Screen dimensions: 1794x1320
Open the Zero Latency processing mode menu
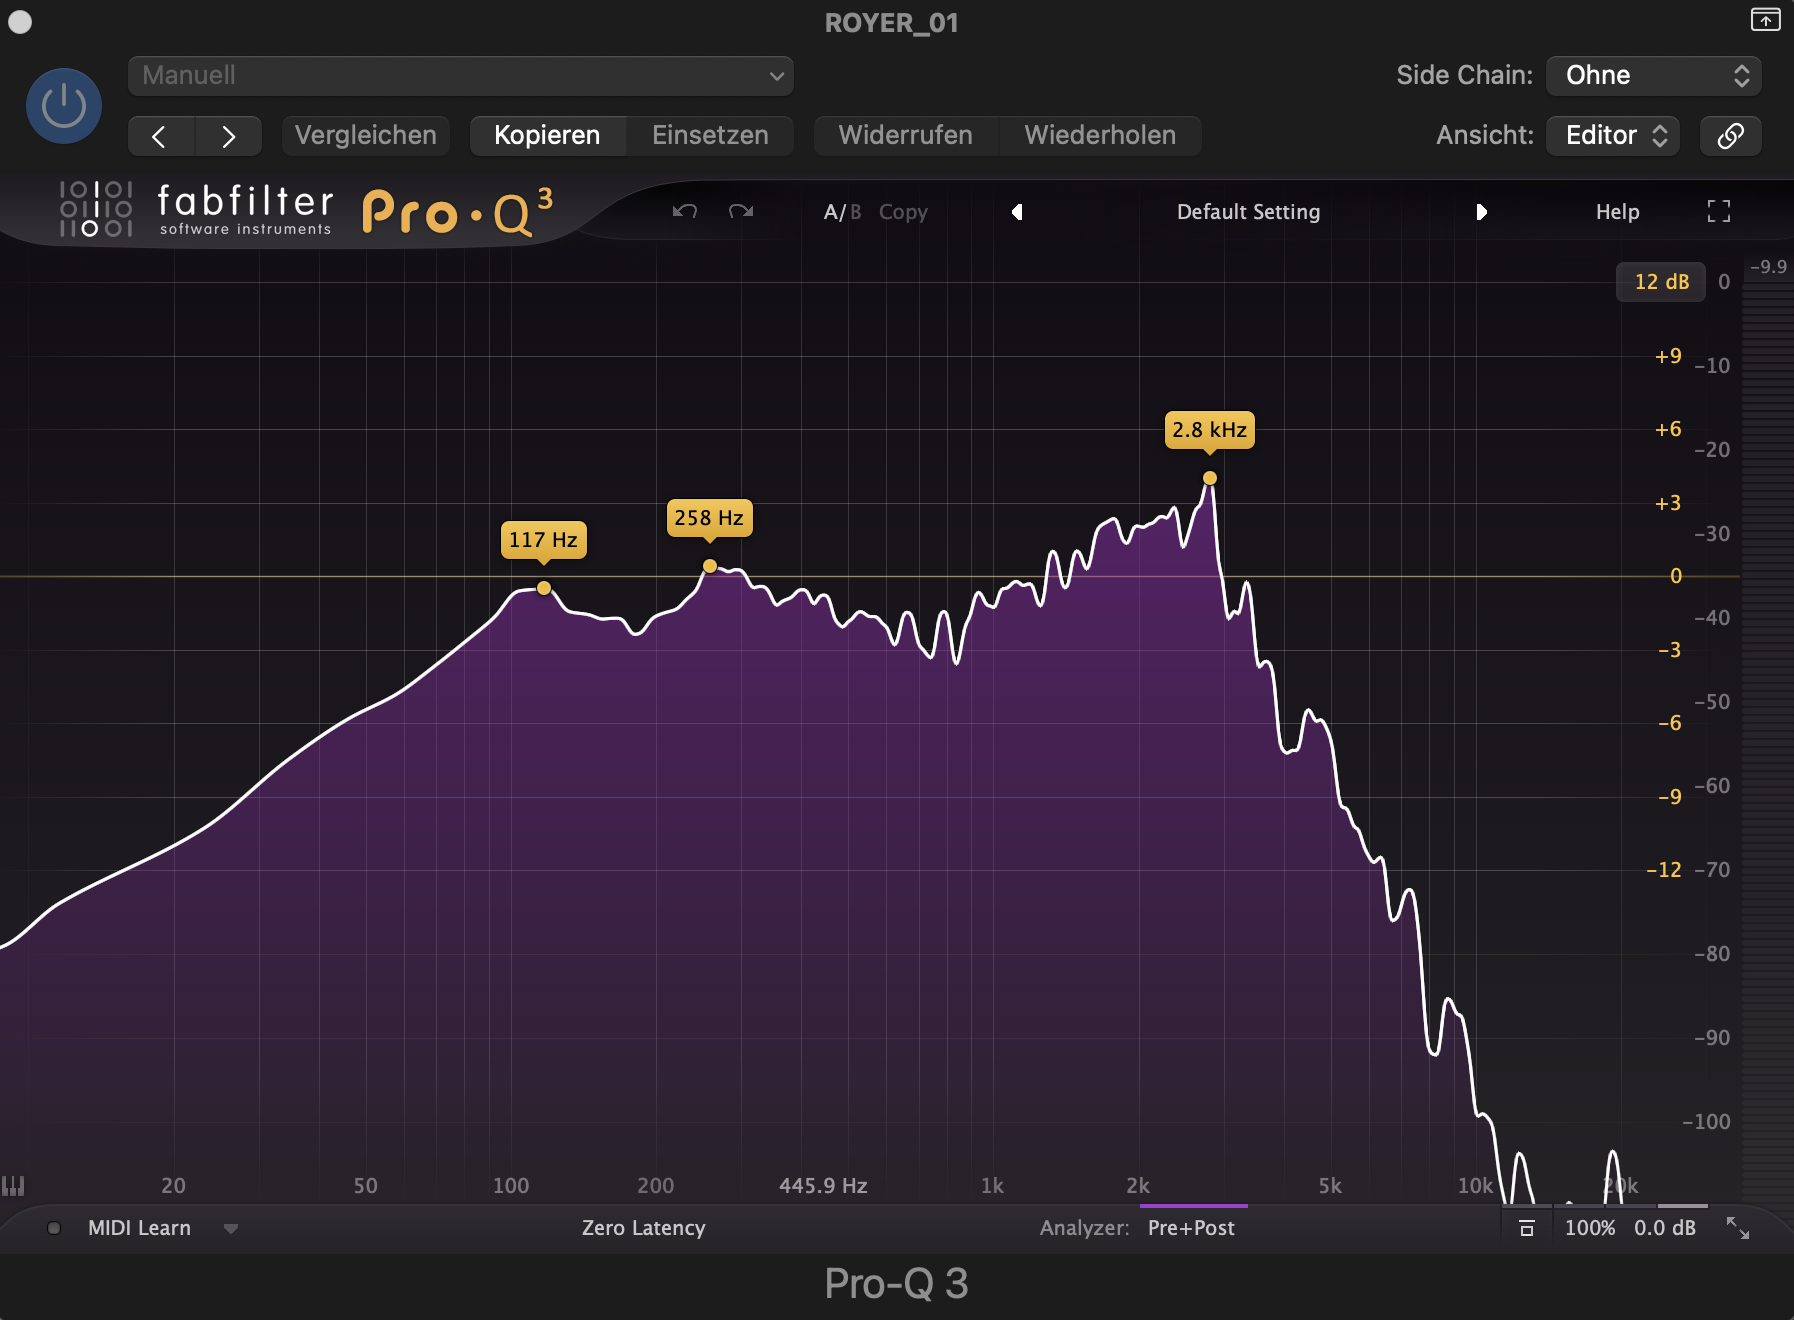[644, 1228]
